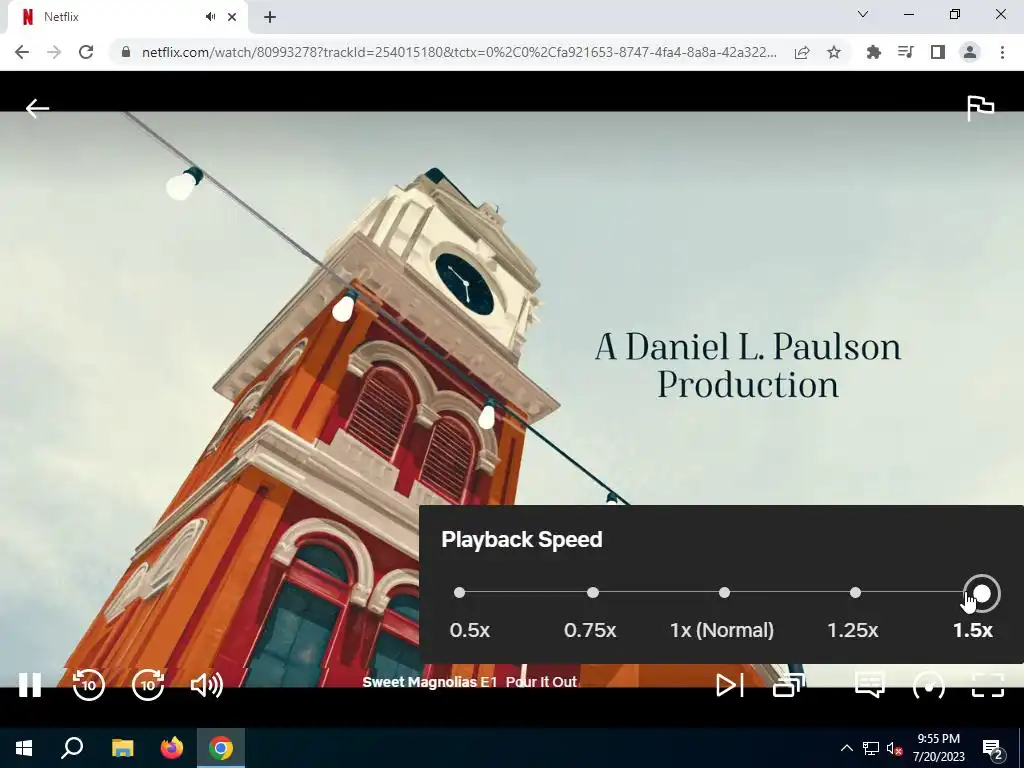The height and width of the screenshot is (768, 1024).
Task: Open the Windows Start menu
Action: [24, 748]
